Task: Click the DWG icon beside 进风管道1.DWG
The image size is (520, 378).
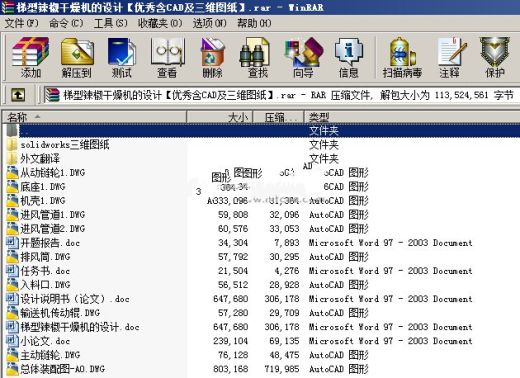Action: (x=12, y=215)
